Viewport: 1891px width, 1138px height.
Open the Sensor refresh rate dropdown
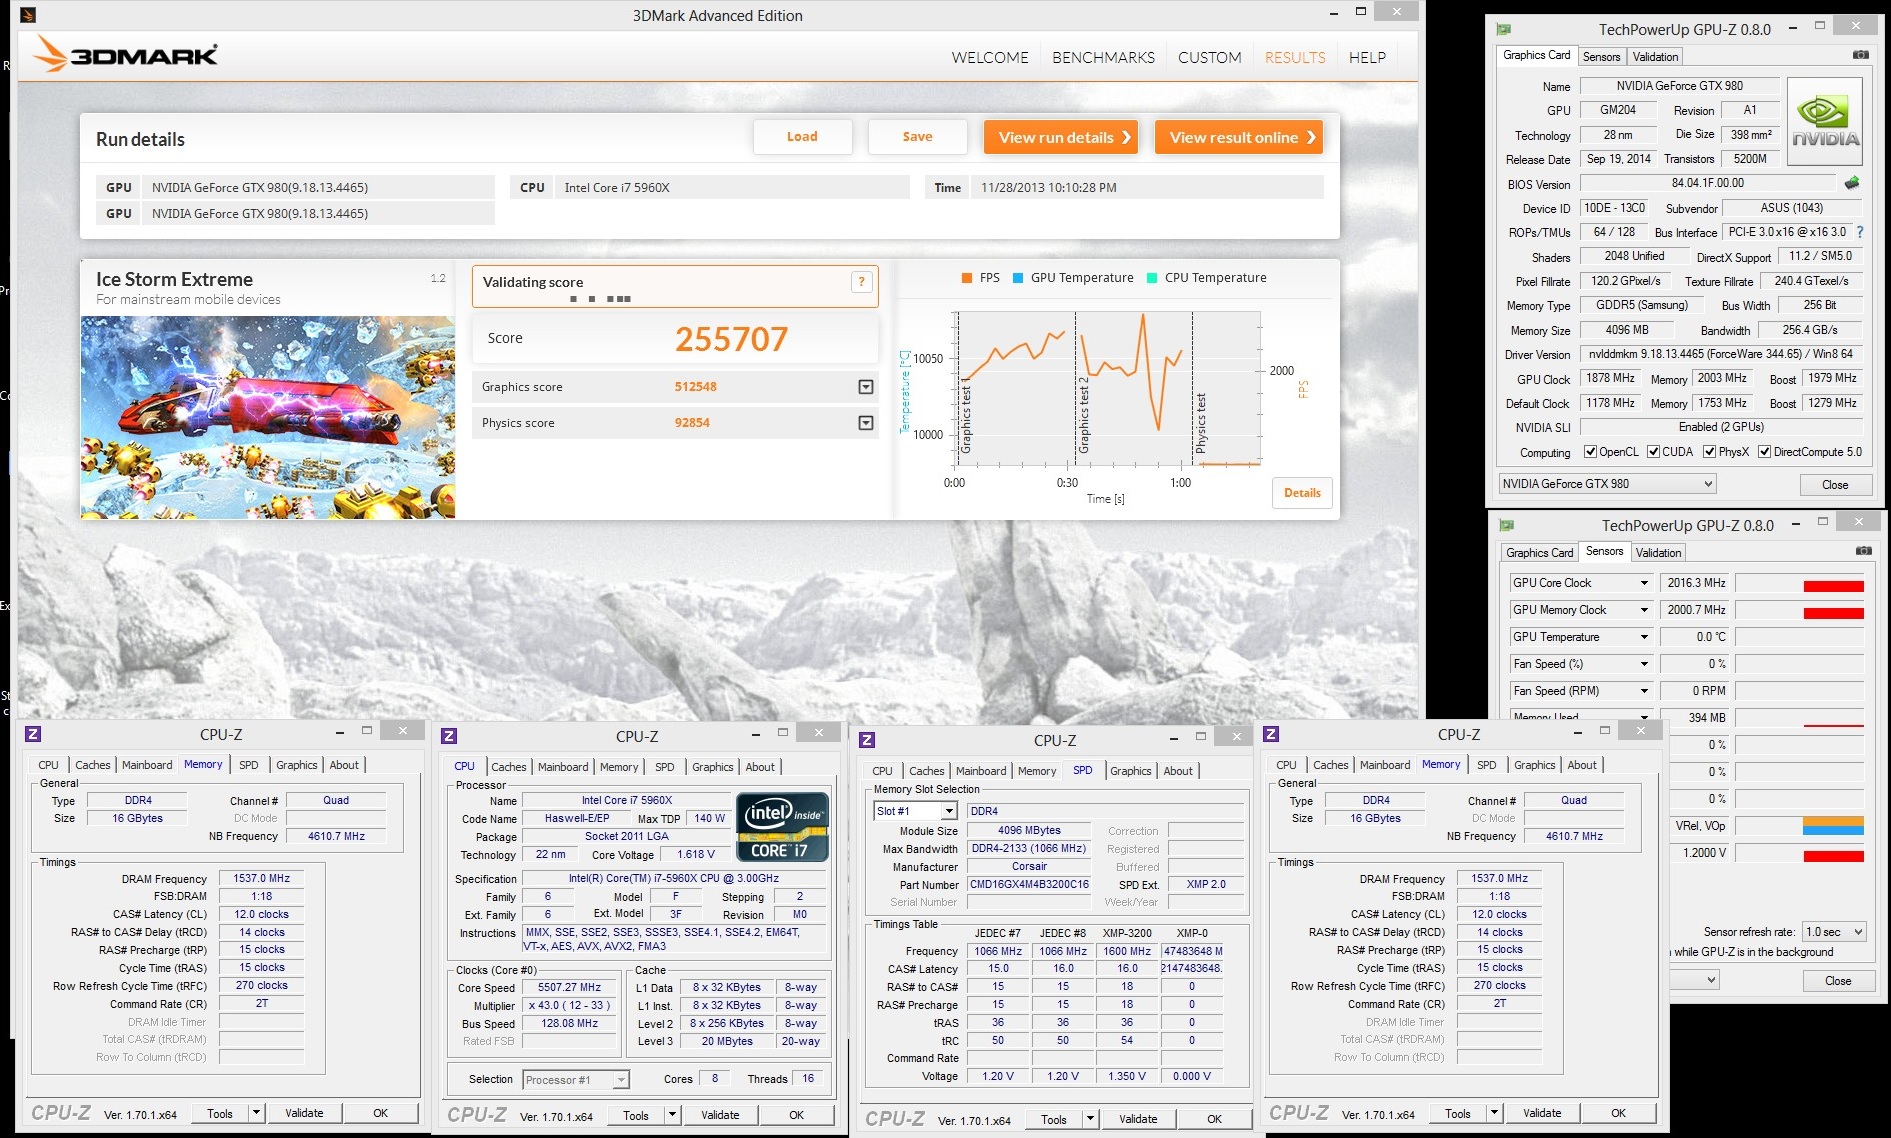(x=1834, y=932)
